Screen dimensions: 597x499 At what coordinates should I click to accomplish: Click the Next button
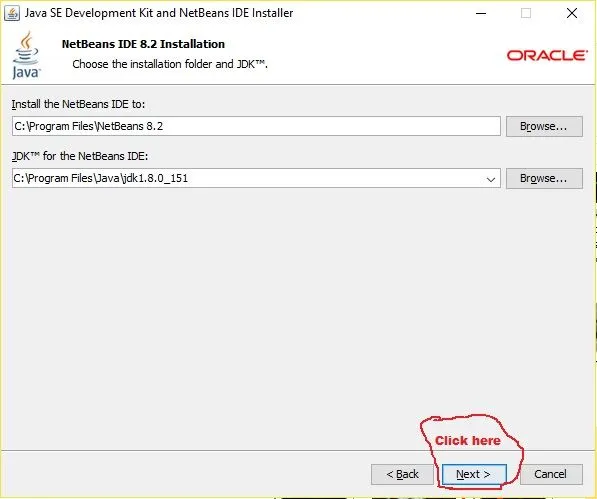(474, 474)
